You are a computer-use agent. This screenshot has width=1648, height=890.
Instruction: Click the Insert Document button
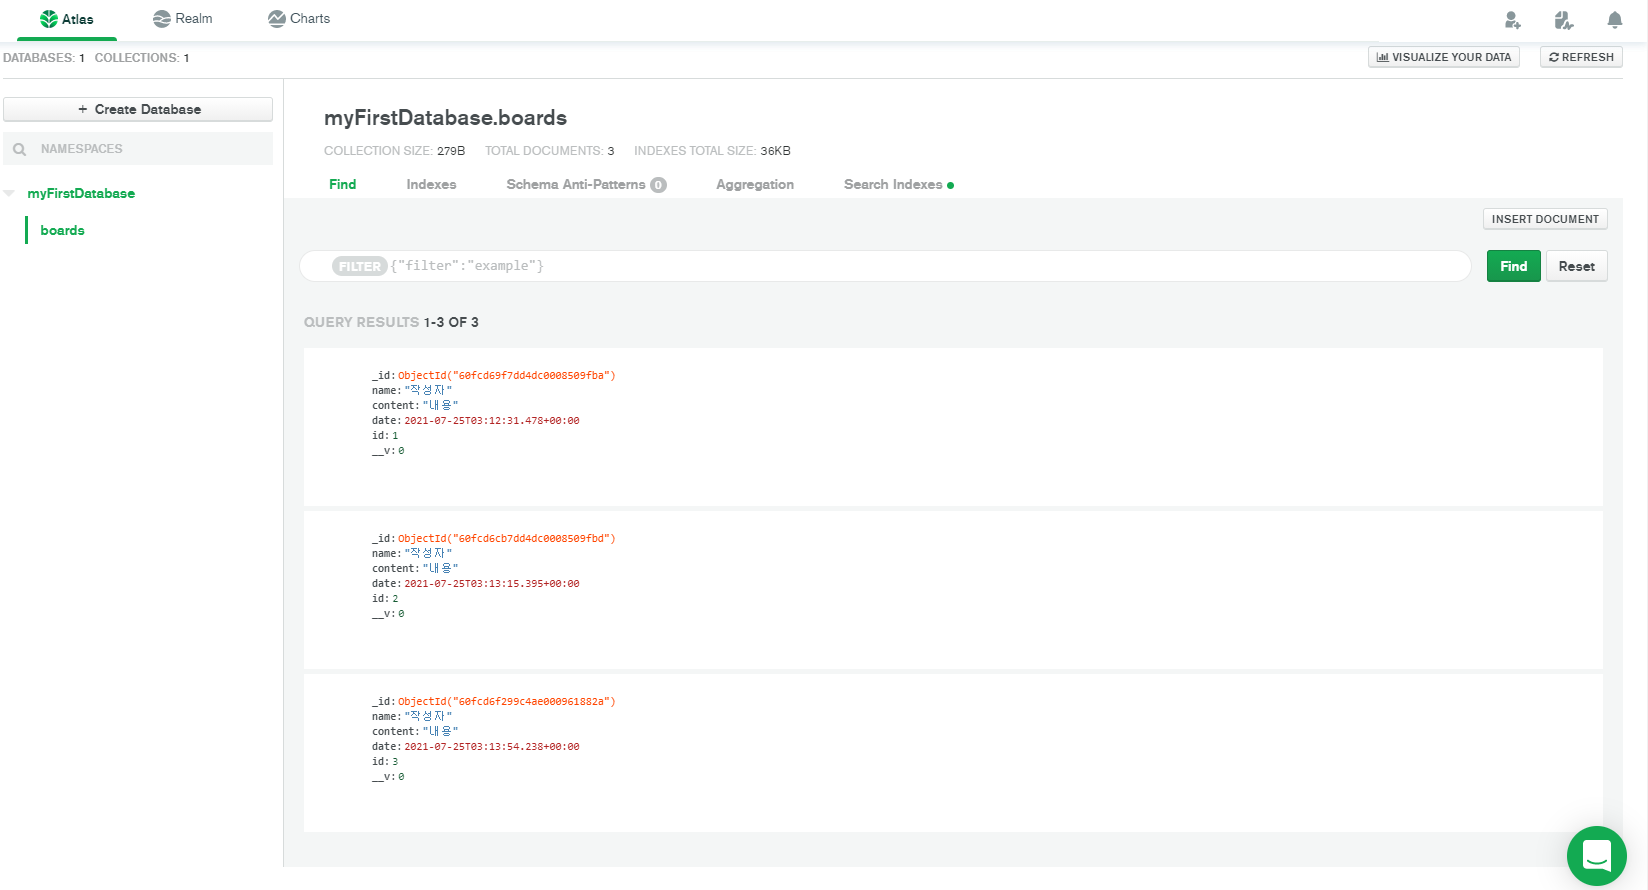(x=1544, y=219)
